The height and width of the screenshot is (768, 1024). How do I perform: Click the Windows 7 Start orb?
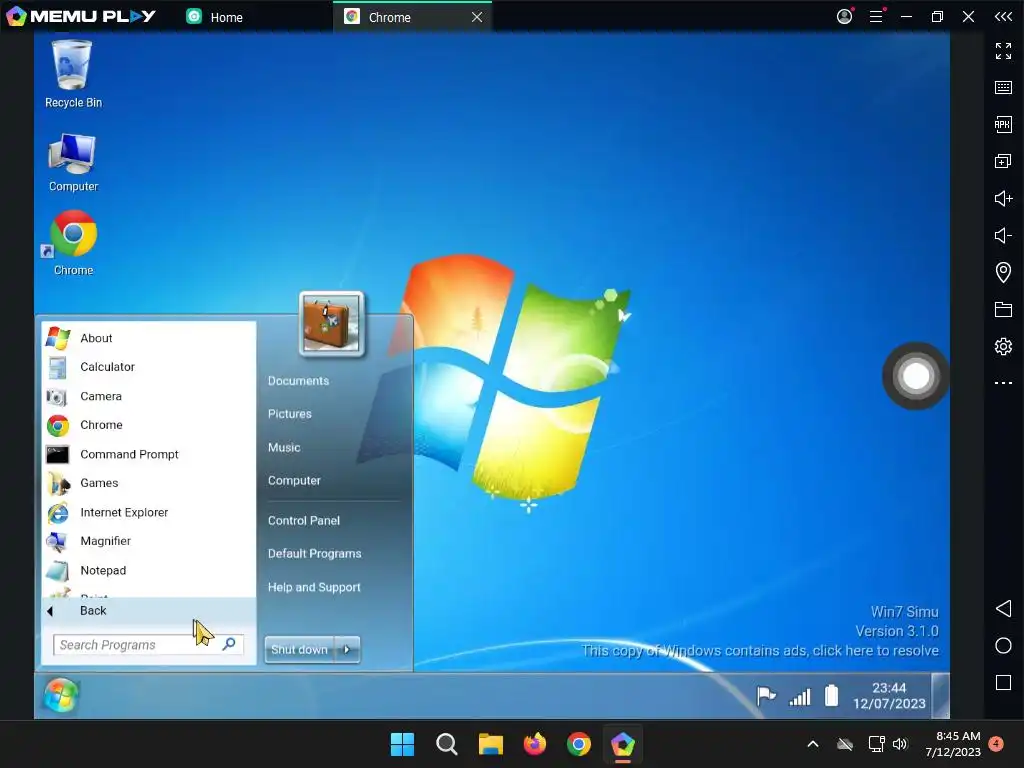tap(61, 695)
